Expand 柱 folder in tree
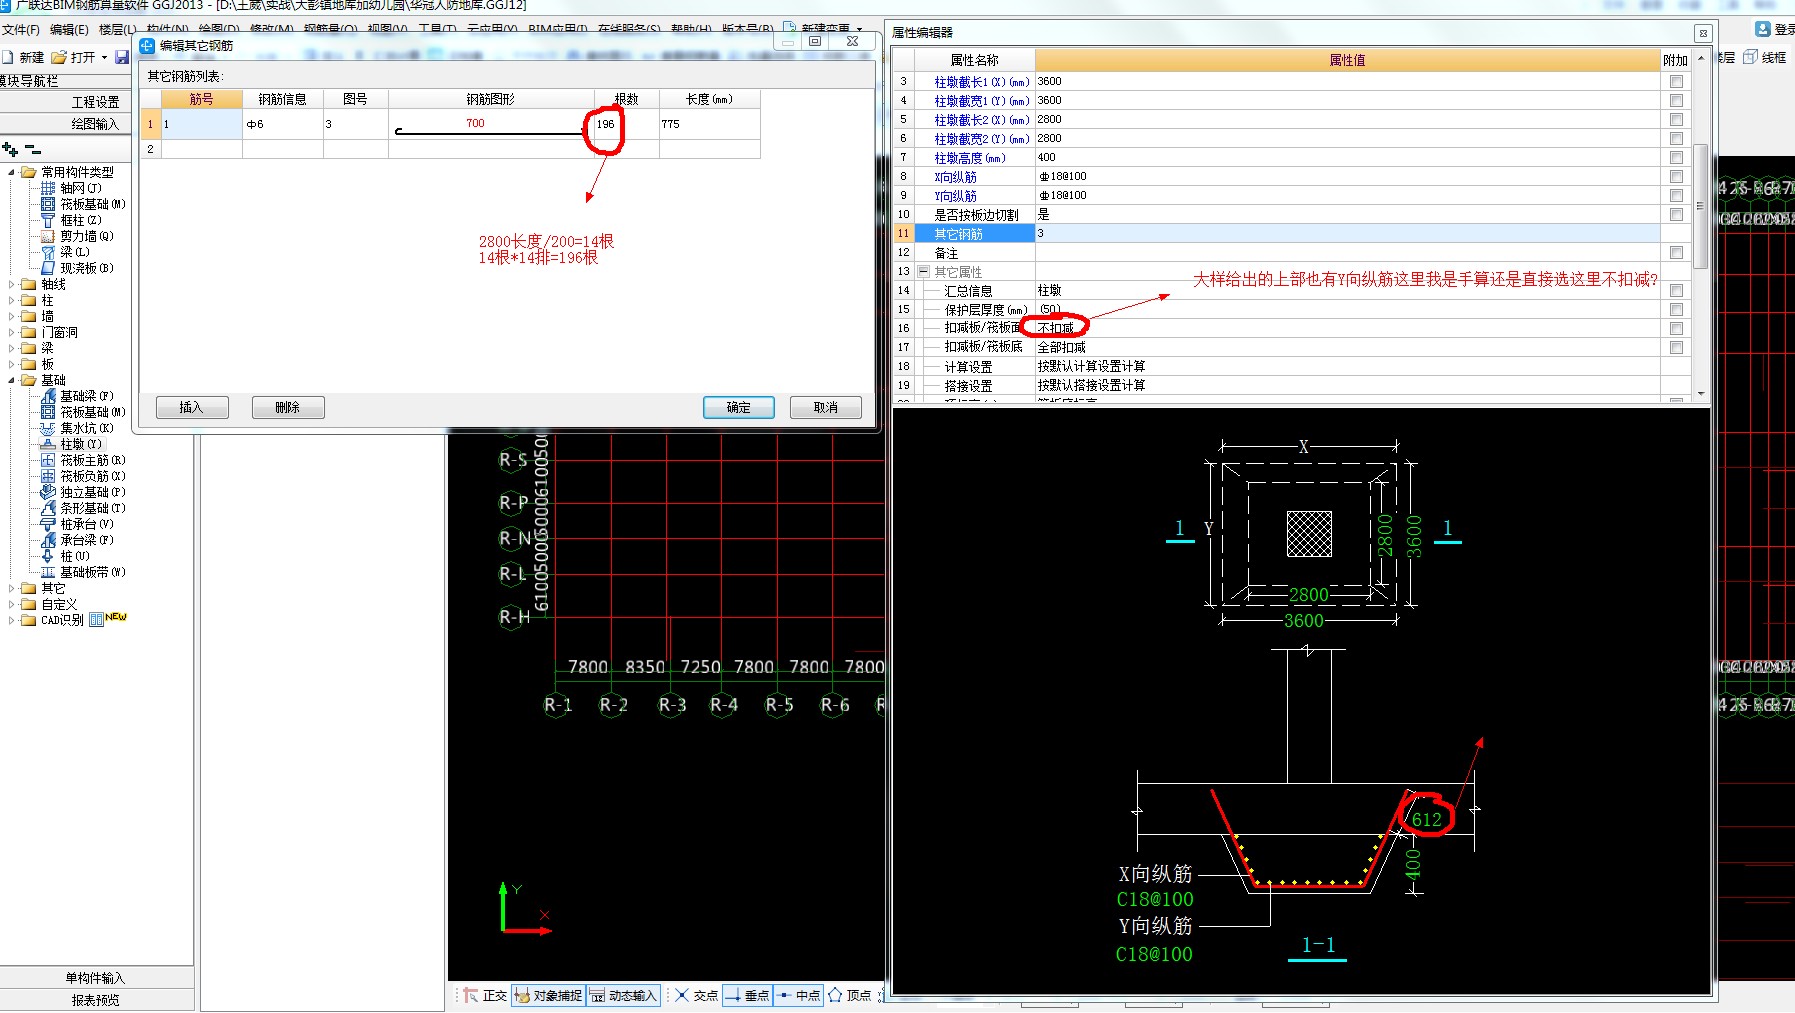The width and height of the screenshot is (1795, 1013). pos(11,300)
